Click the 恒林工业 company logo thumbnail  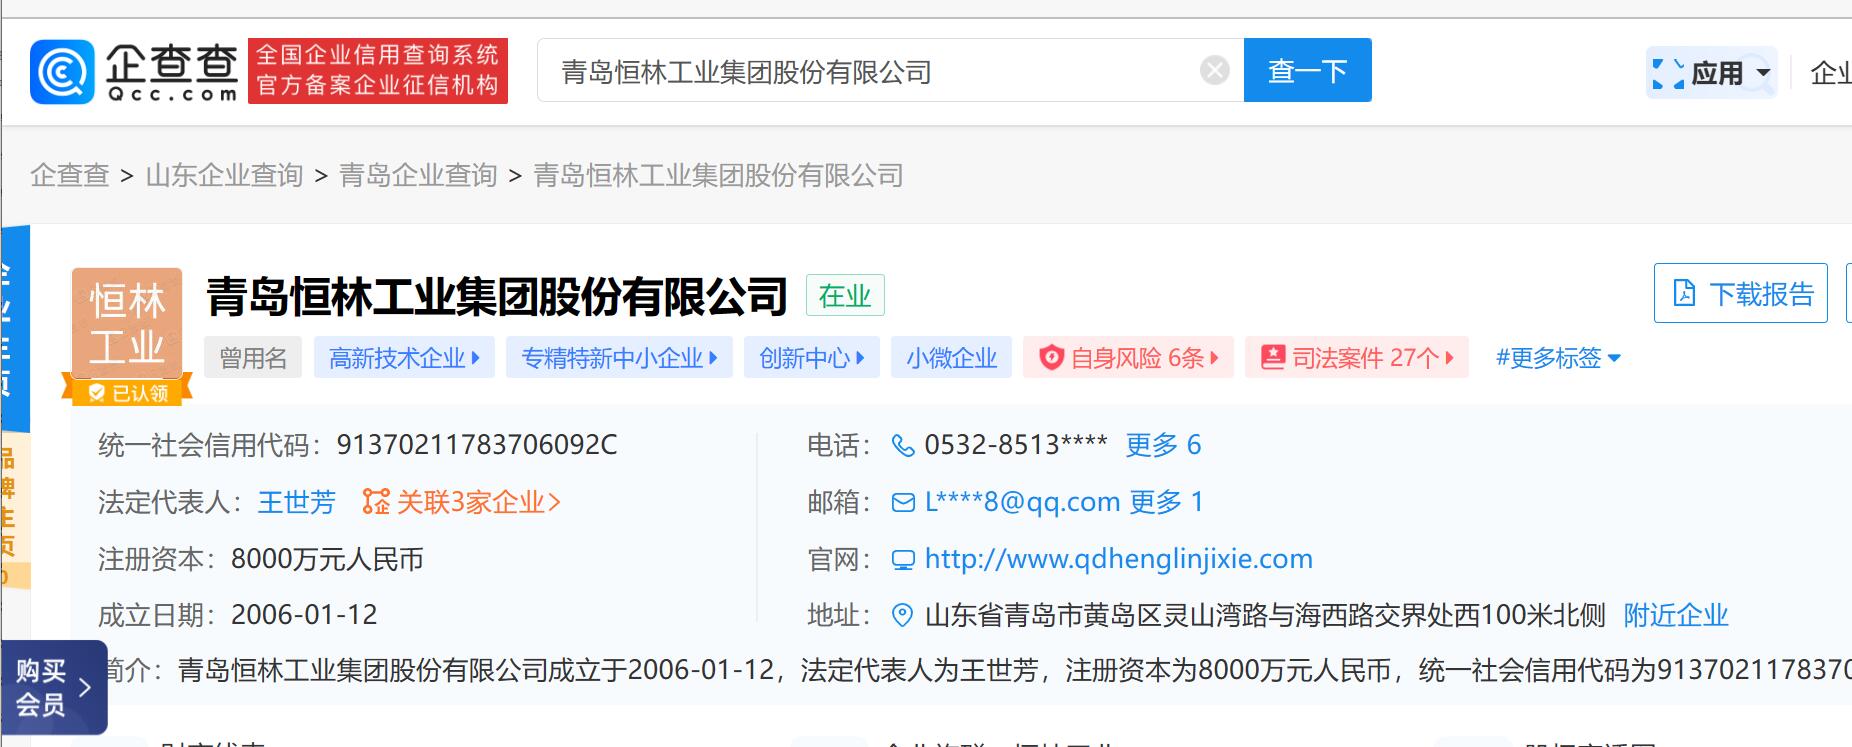[127, 322]
